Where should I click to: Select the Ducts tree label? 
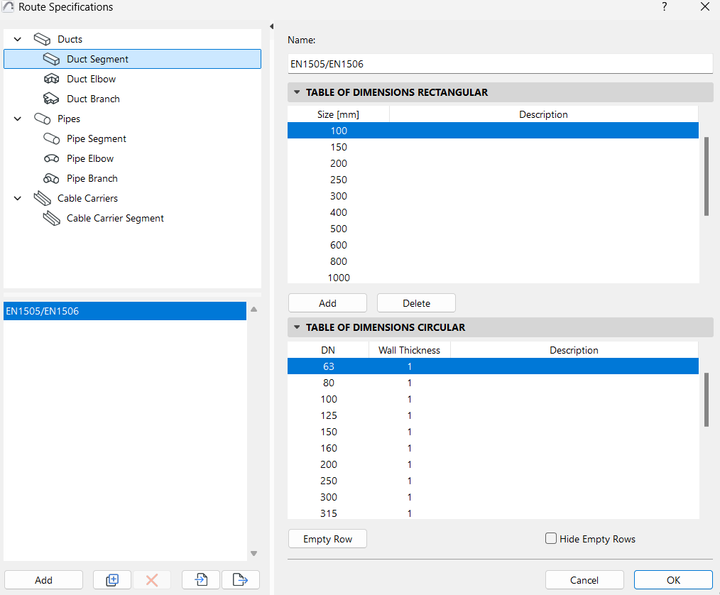pos(70,39)
